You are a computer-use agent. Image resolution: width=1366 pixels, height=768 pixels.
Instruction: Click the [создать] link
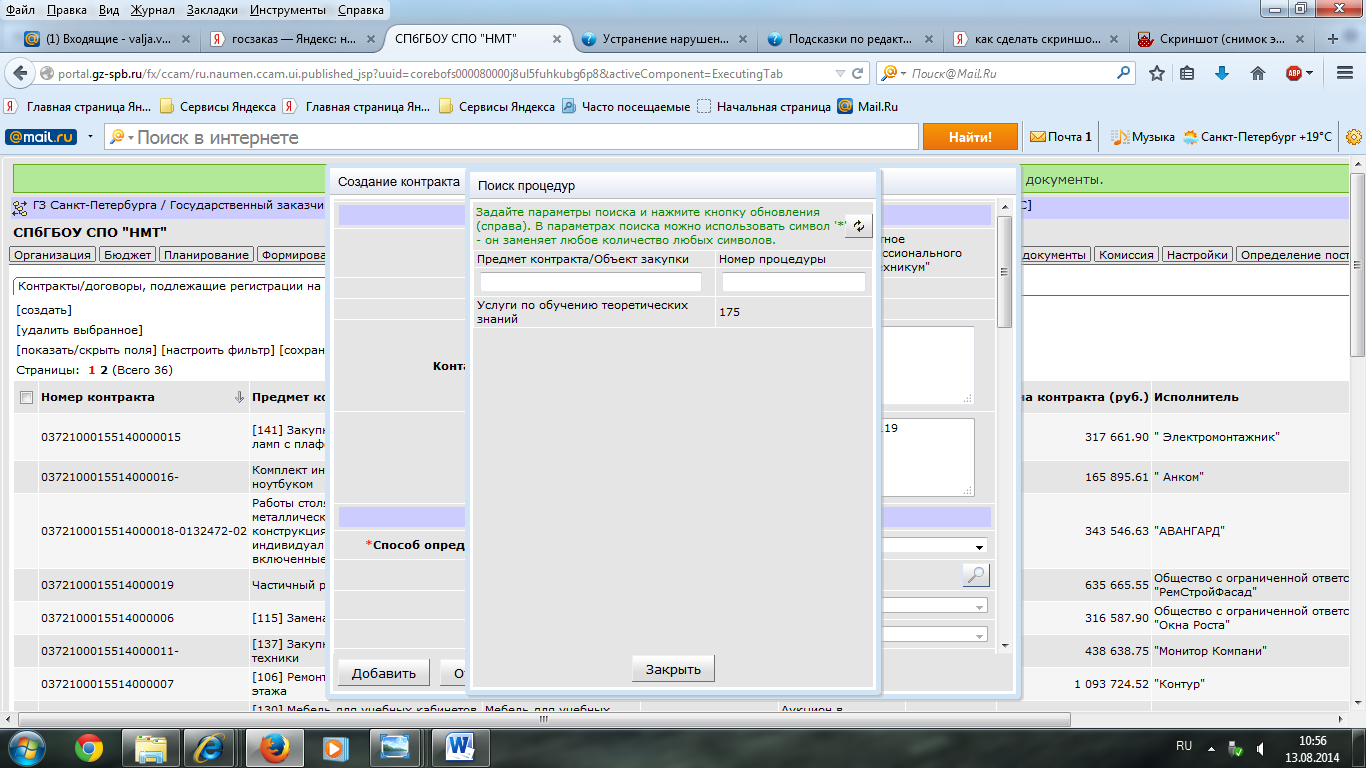click(44, 310)
